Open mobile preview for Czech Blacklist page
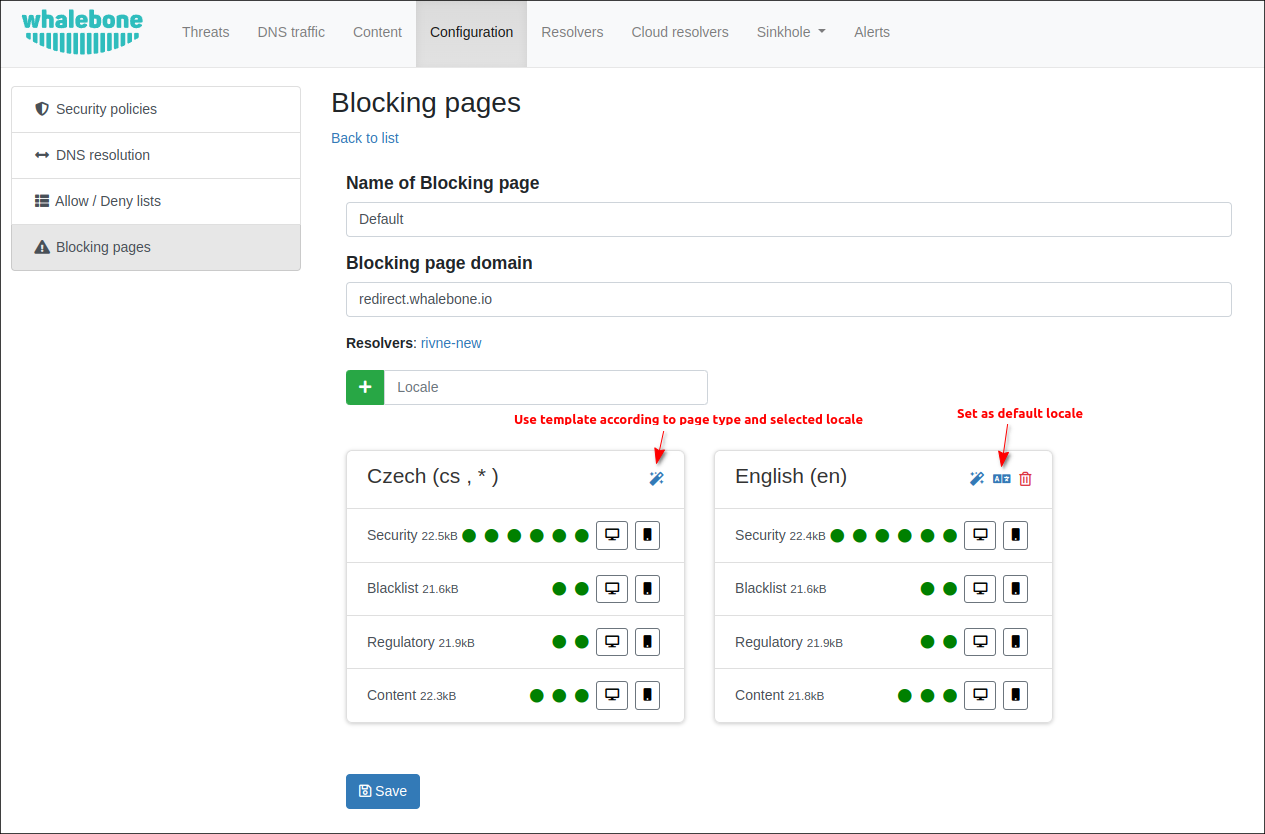 (647, 589)
